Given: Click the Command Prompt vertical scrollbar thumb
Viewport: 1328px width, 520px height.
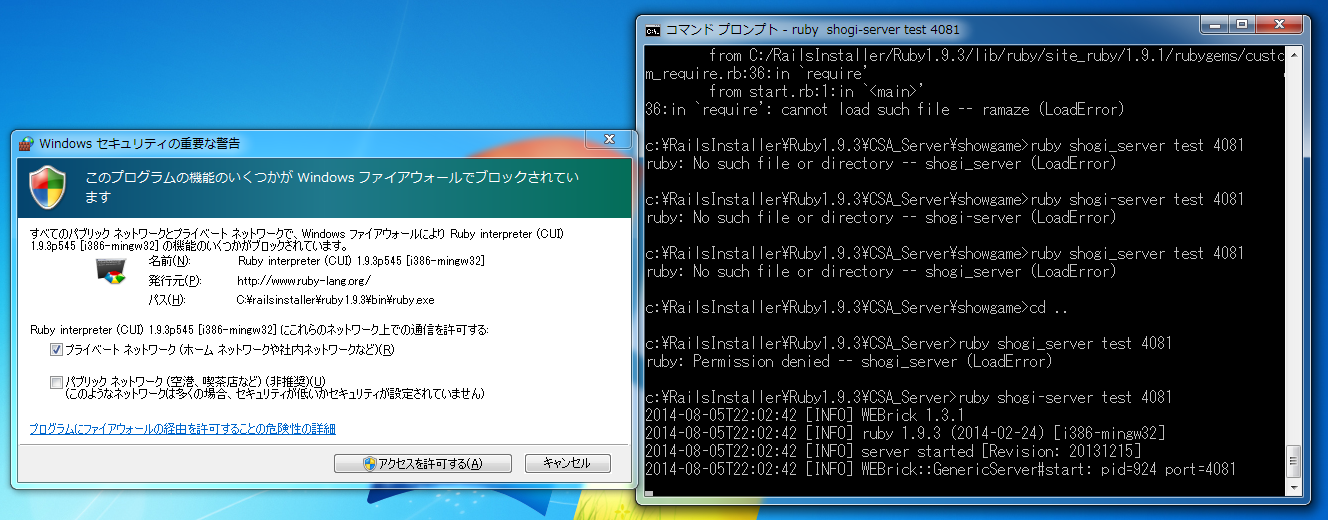Looking at the screenshot, I should click(x=1292, y=462).
